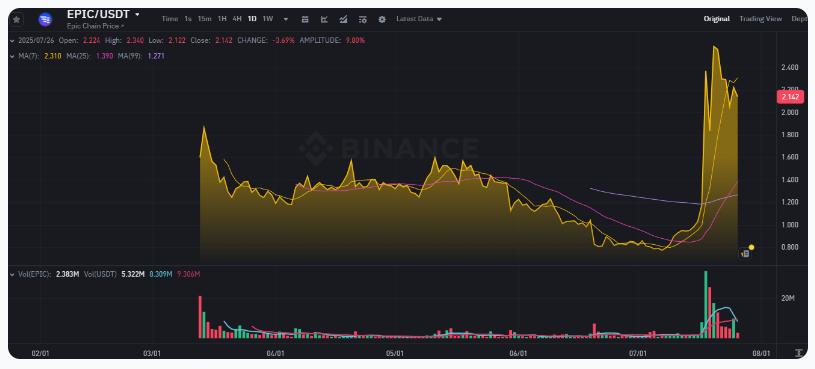Collapse the OHLC data row chevron
815x369 pixels.
pos(13,40)
